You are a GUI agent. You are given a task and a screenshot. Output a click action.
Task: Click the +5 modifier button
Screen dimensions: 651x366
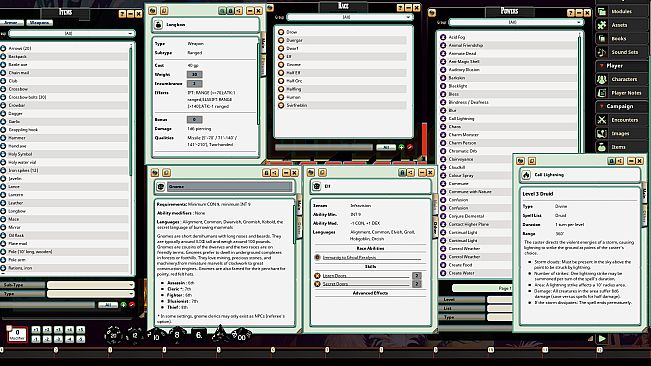81,330
